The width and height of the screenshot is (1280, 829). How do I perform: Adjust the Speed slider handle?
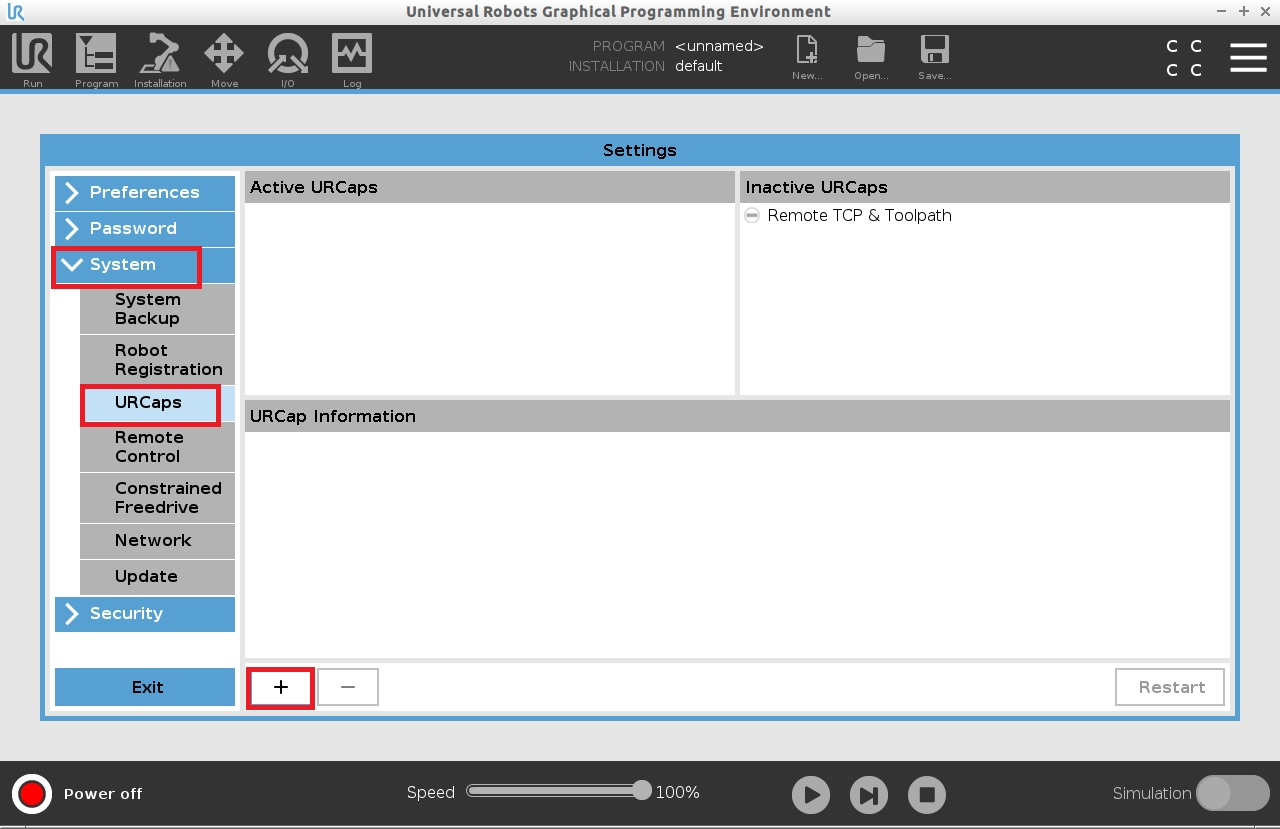pyautogui.click(x=642, y=790)
